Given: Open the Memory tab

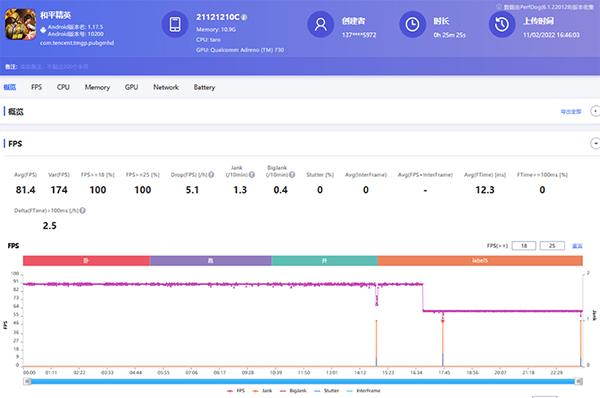Looking at the screenshot, I should tap(97, 87).
